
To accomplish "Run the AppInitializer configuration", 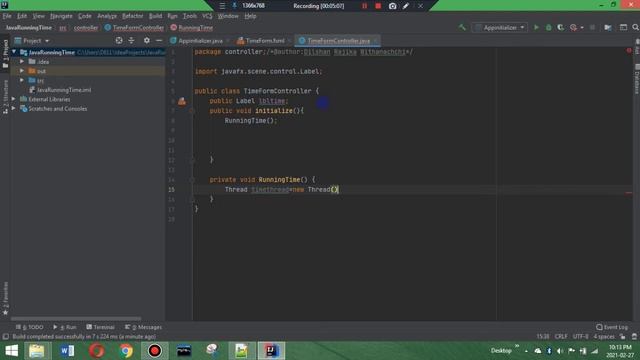I will tap(536, 27).
